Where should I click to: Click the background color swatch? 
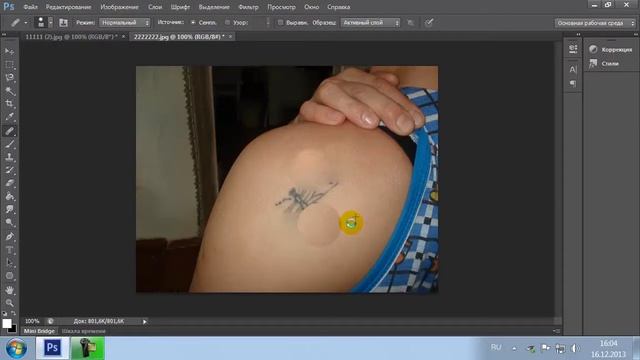pos(13,329)
